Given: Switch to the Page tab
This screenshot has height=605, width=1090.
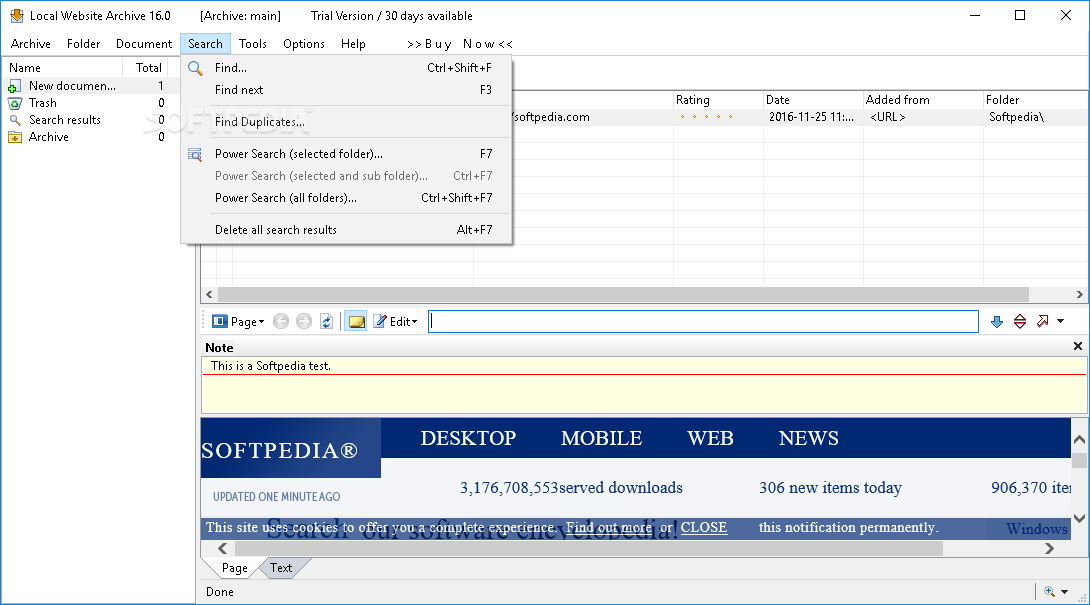Looking at the screenshot, I should pos(234,568).
